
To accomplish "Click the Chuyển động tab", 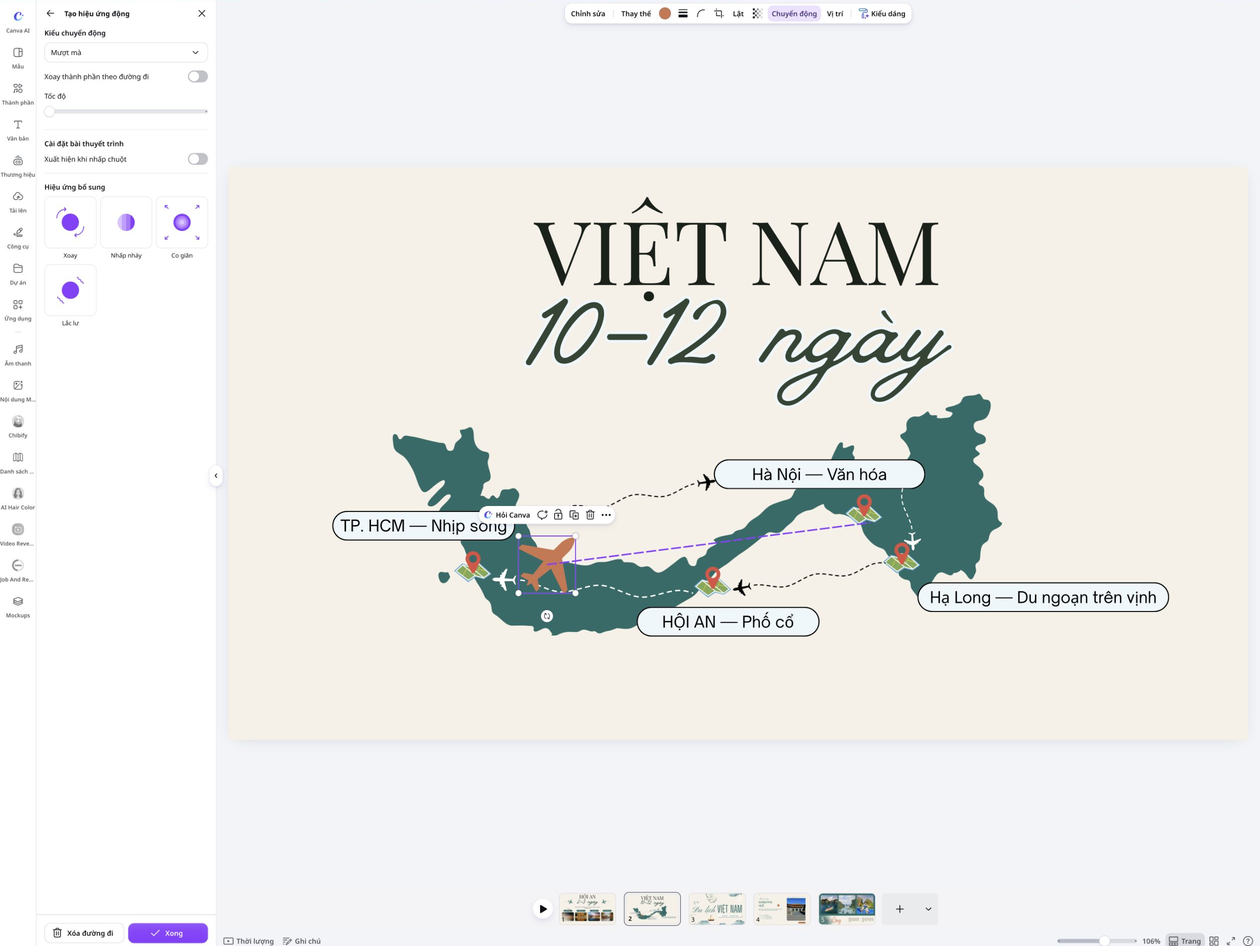I will 794,14.
